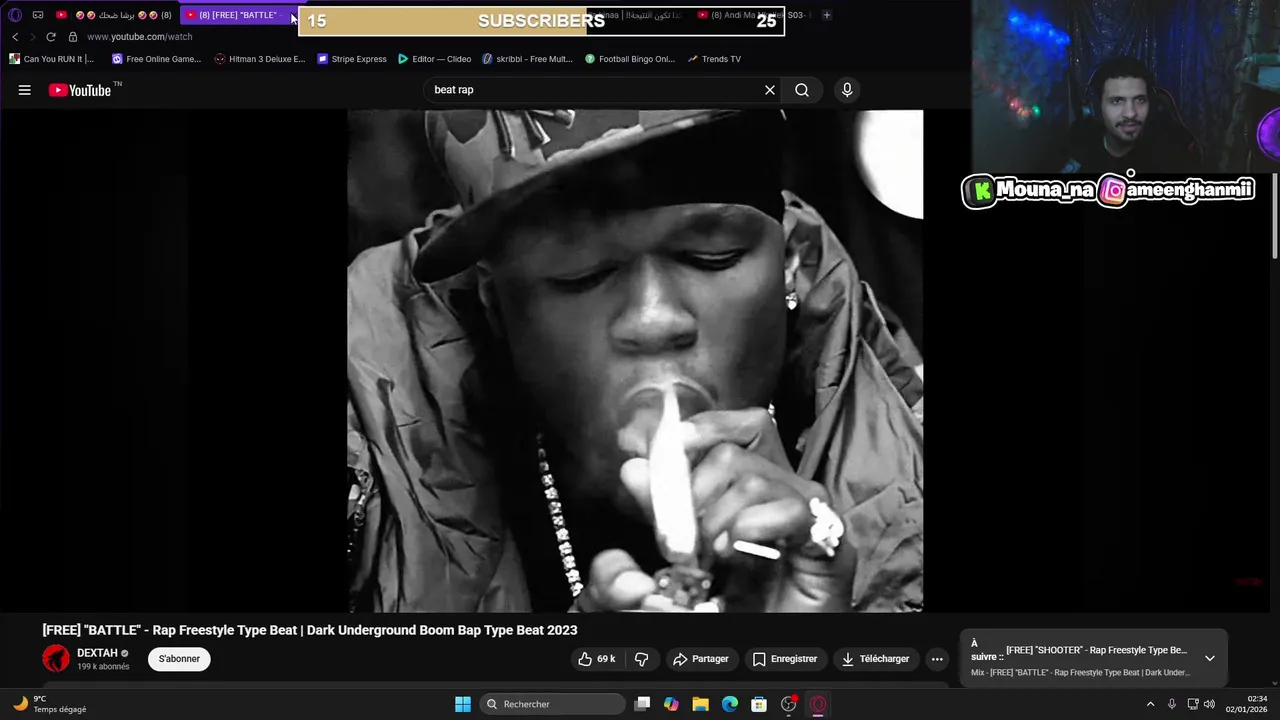Open the tab islands workspace icon
This screenshot has height=720, width=1280.
(38, 15)
